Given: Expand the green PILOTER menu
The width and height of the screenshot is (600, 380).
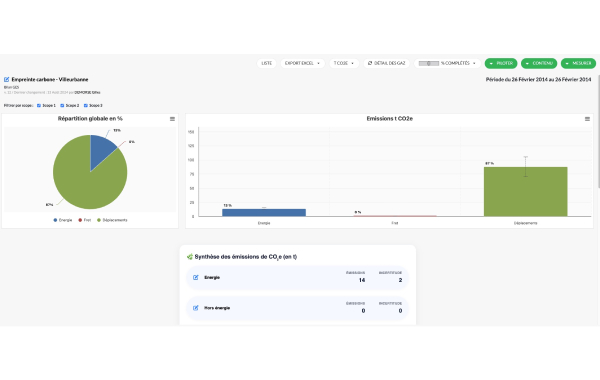Looking at the screenshot, I should 501,63.
